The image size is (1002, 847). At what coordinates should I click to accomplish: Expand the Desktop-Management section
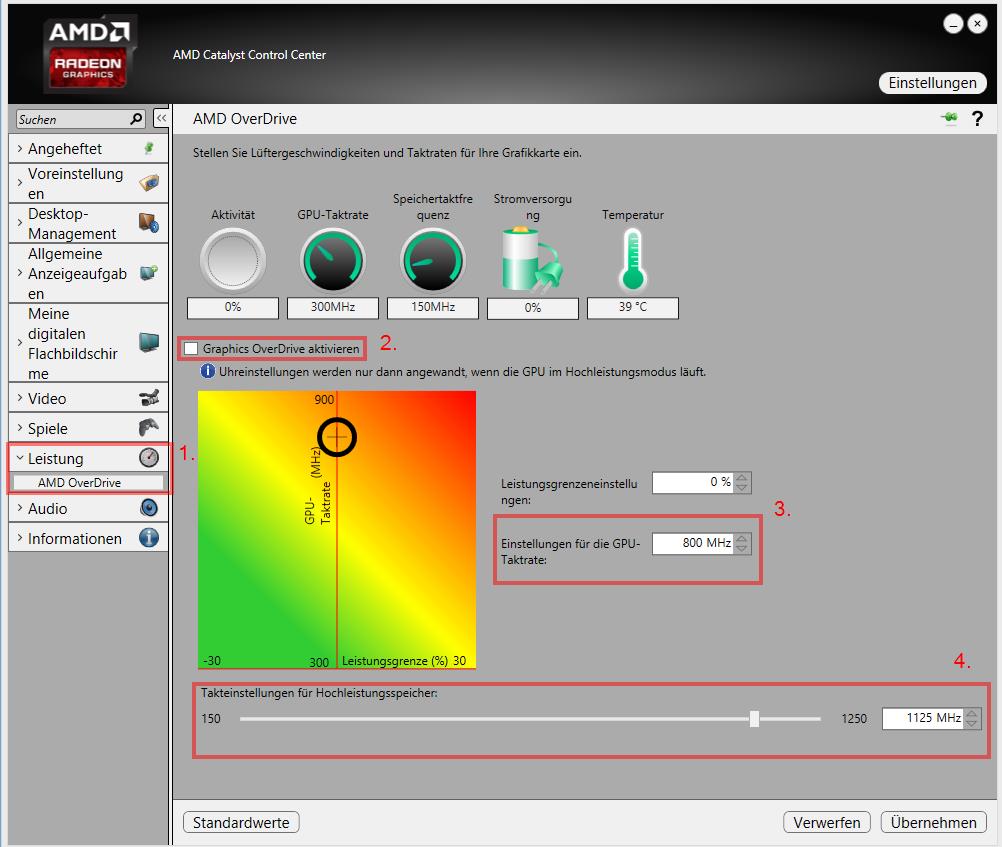tap(20, 223)
